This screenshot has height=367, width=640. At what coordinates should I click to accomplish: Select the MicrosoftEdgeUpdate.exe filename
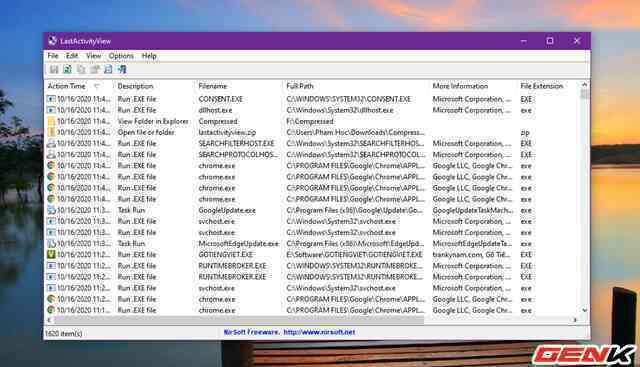(x=238, y=244)
